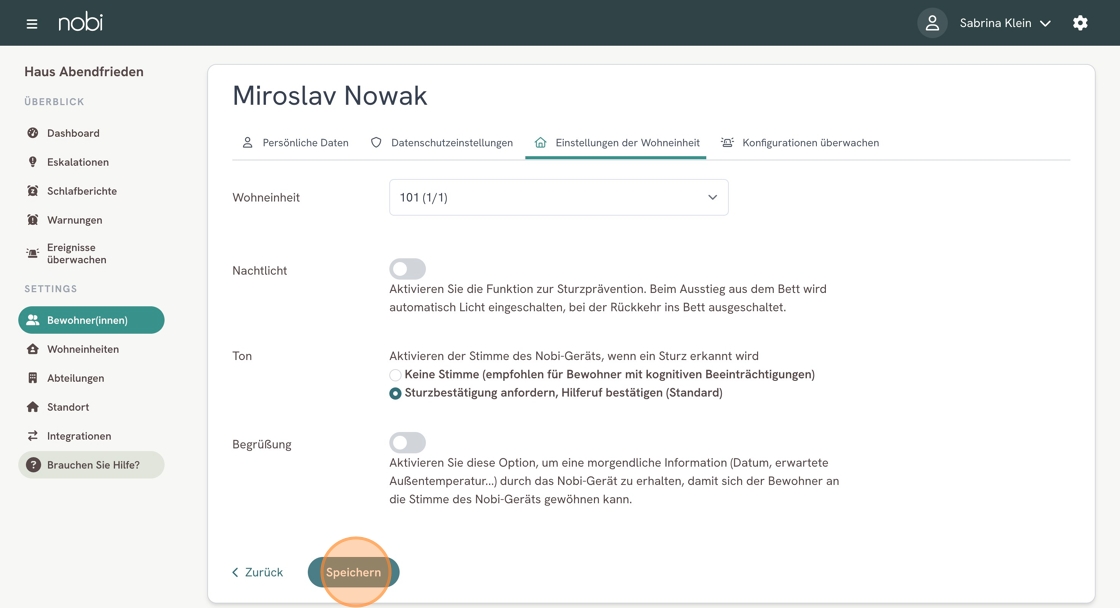Click the nobi logo

(81, 22)
